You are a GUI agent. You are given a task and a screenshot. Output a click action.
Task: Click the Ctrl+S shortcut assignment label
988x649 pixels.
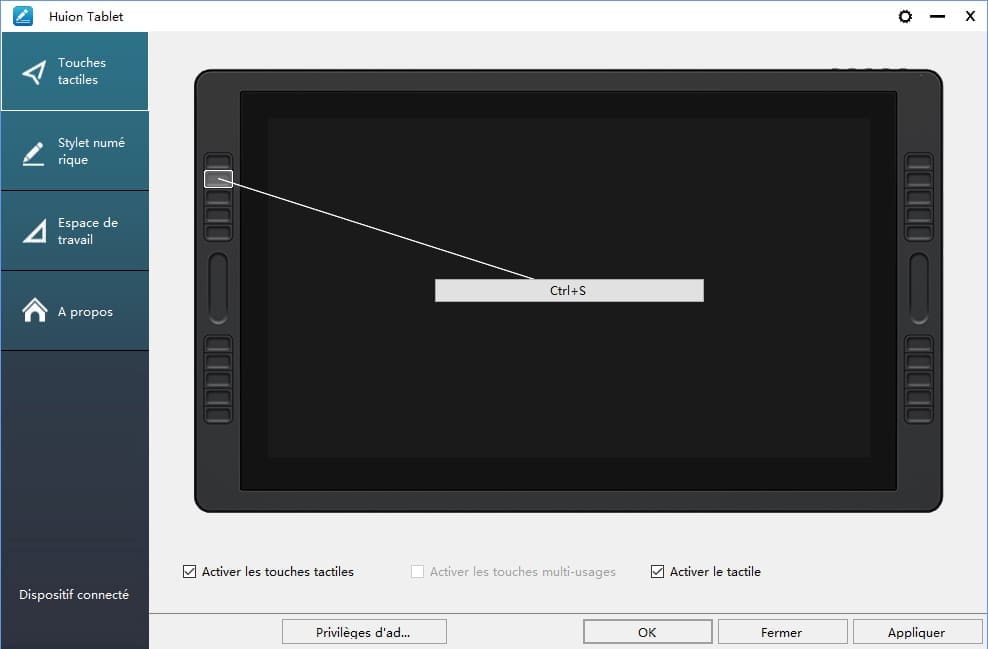(569, 290)
